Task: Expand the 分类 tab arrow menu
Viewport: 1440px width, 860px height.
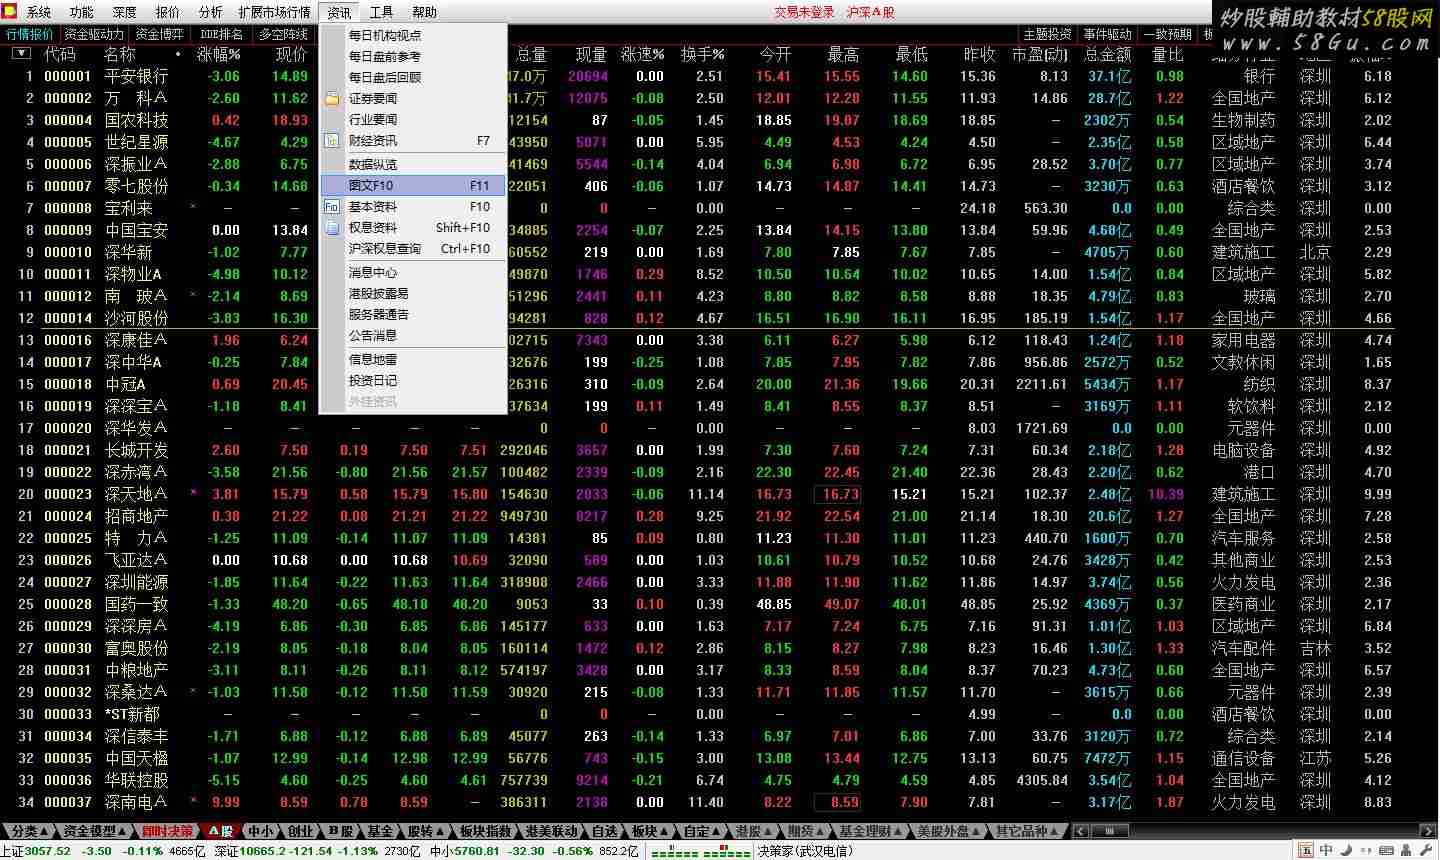Action: (x=44, y=831)
